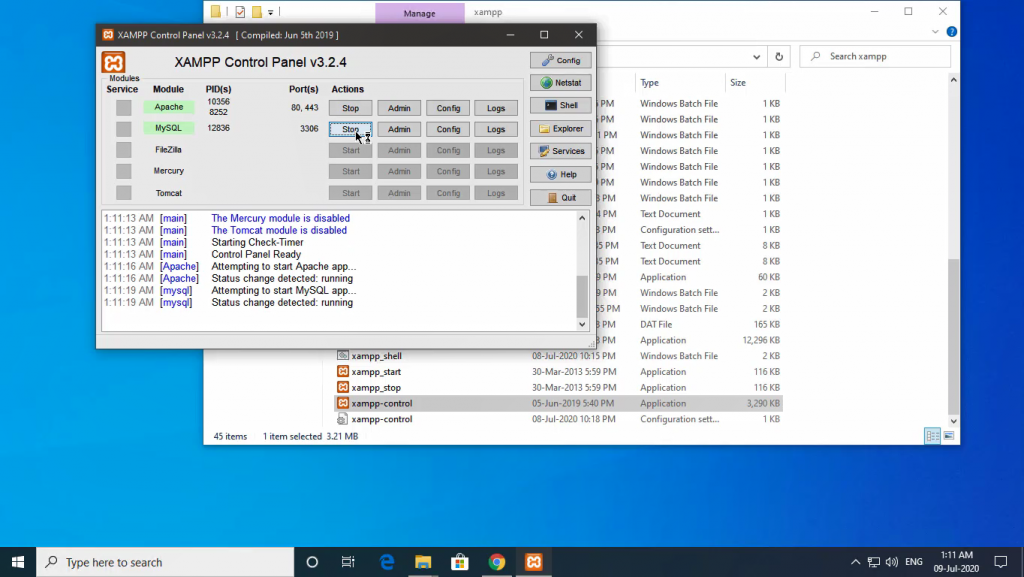Open Apache Admin page
The width and height of the screenshot is (1024, 577).
tap(399, 108)
